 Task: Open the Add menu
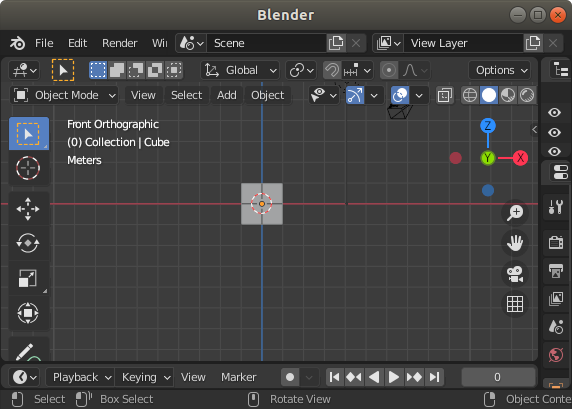tap(227, 95)
